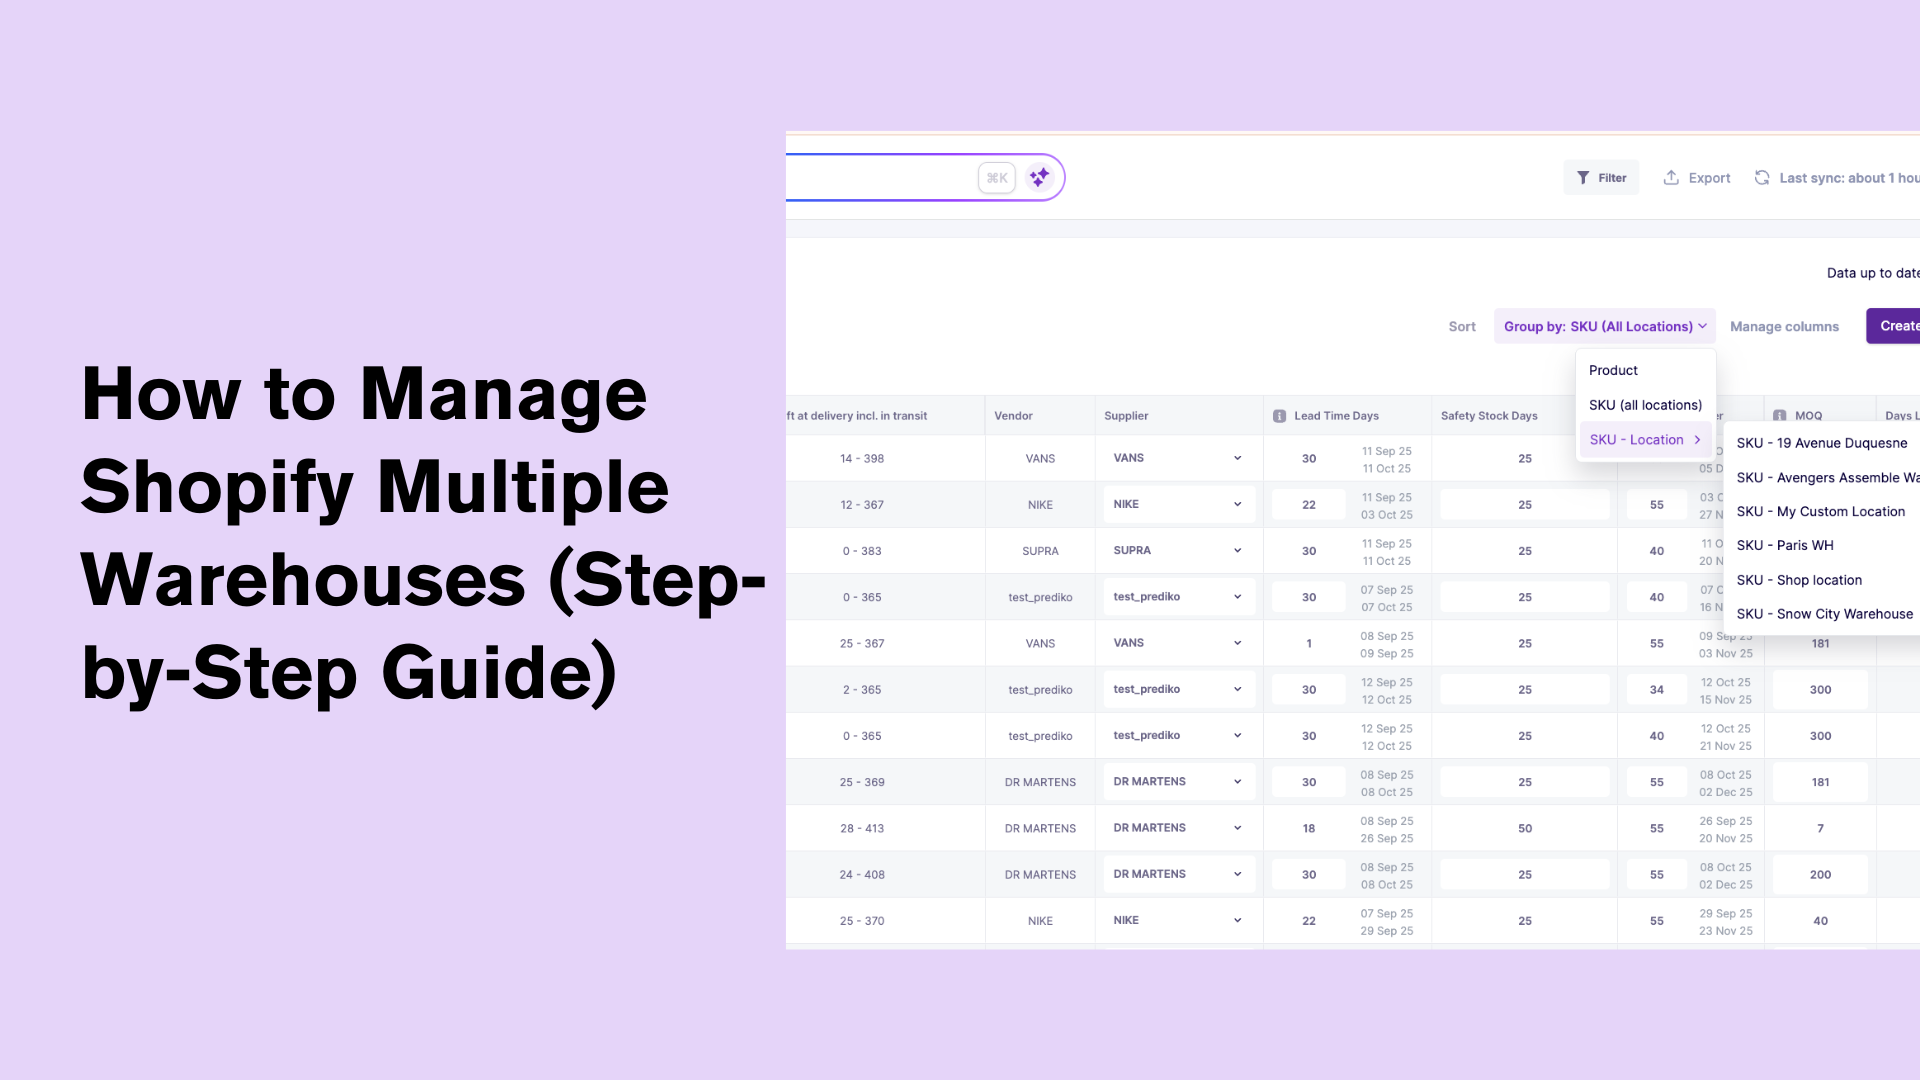Click the search input field
This screenshot has width=1920, height=1080.
(x=880, y=178)
